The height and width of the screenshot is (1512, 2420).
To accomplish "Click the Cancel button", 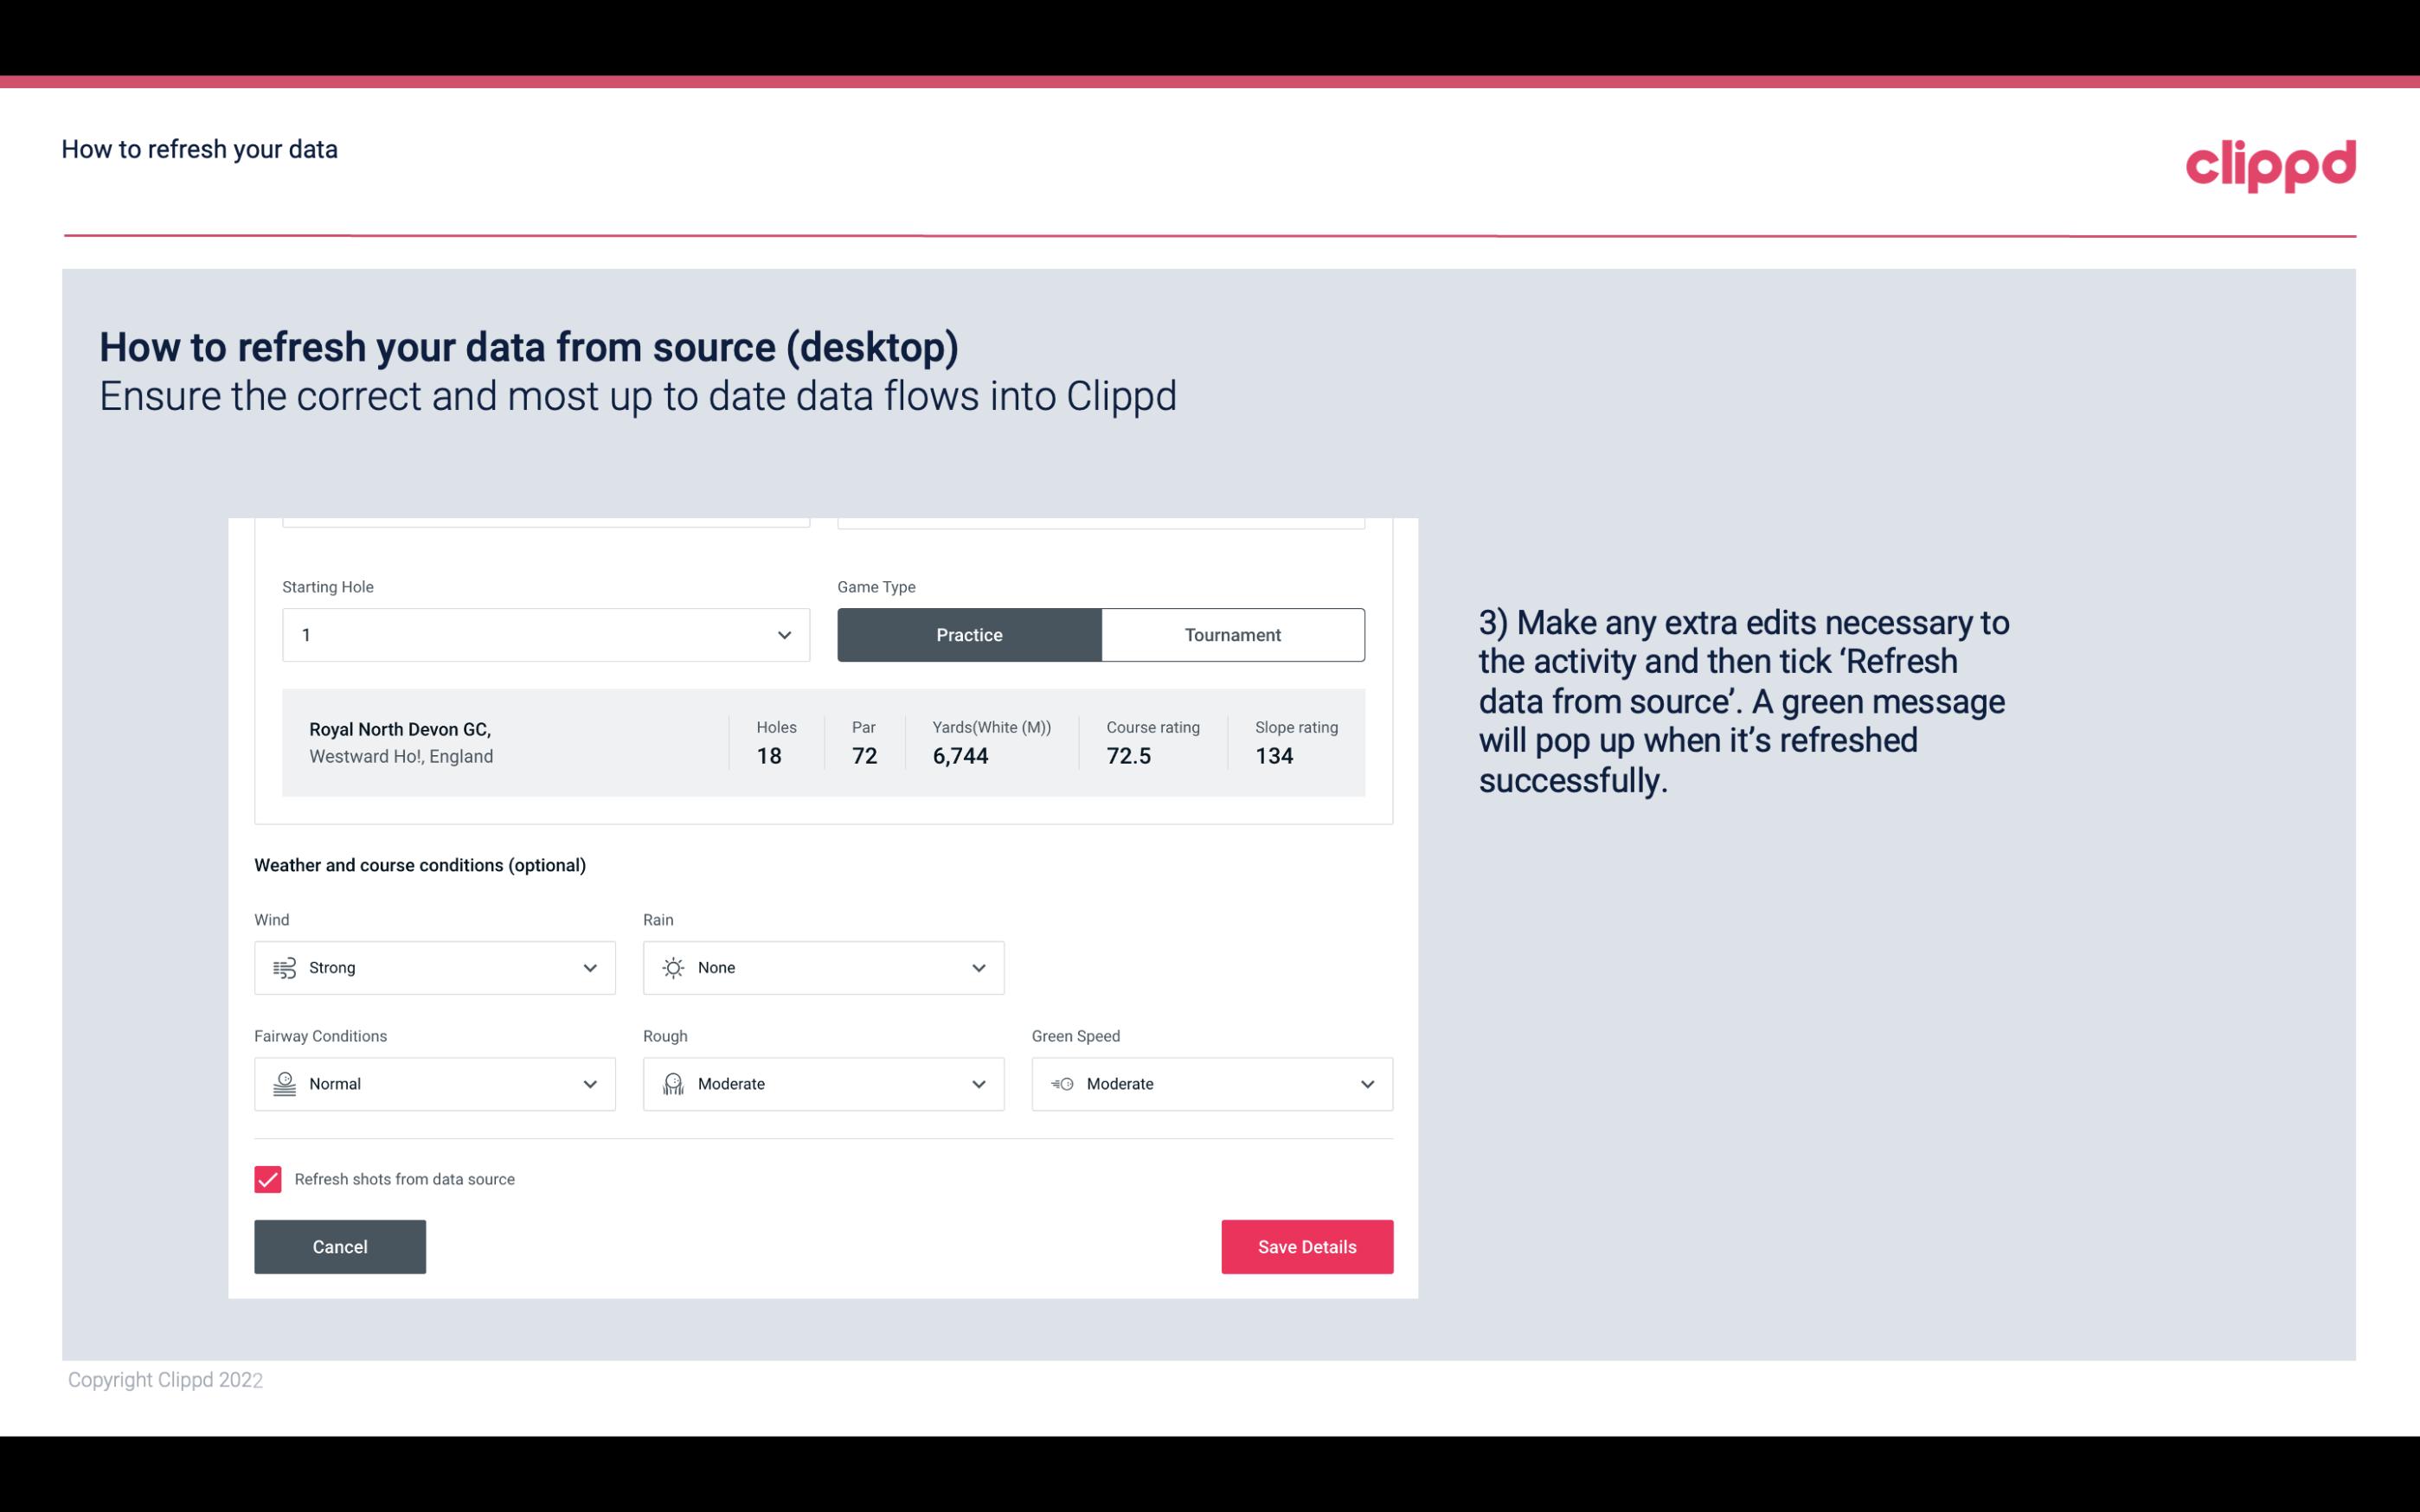I will click(340, 1246).
